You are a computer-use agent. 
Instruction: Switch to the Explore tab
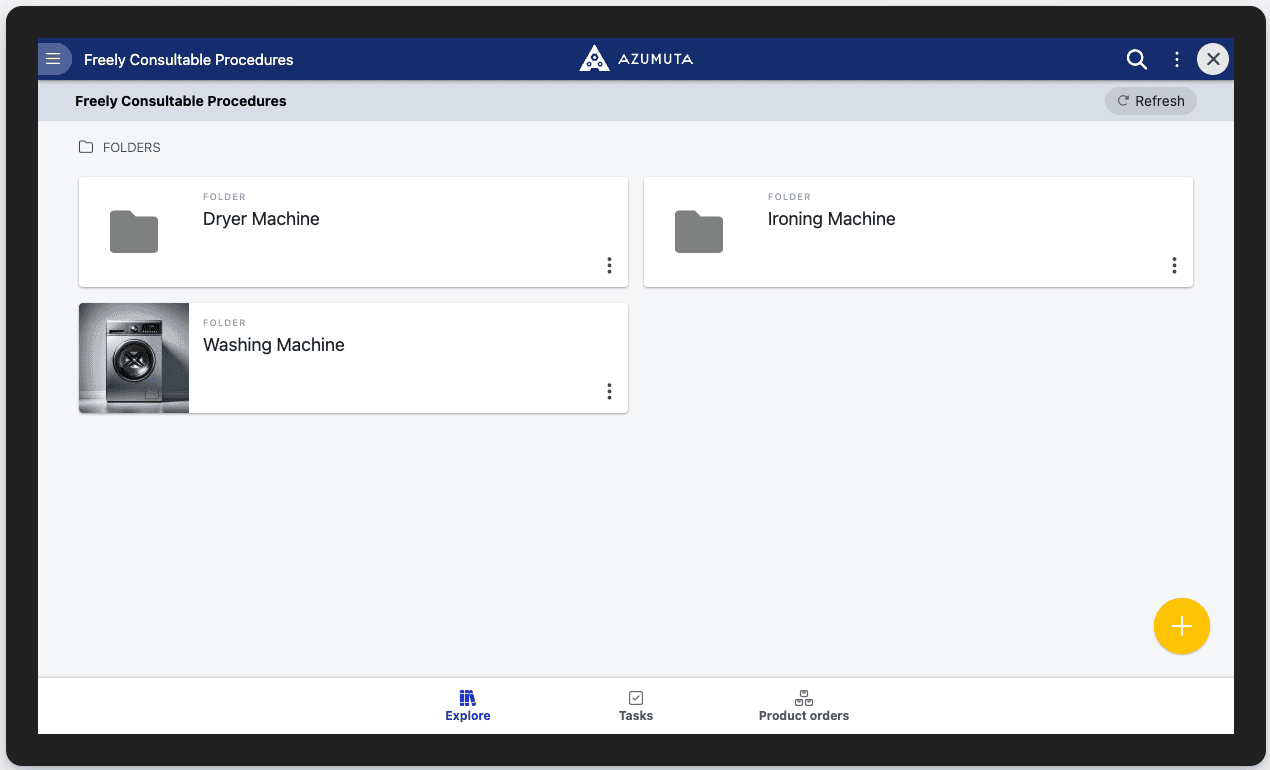[x=468, y=705]
